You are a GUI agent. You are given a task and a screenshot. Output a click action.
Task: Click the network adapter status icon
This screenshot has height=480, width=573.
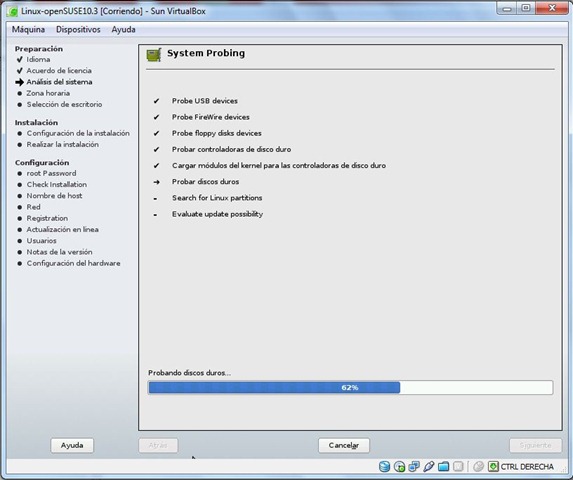point(414,466)
